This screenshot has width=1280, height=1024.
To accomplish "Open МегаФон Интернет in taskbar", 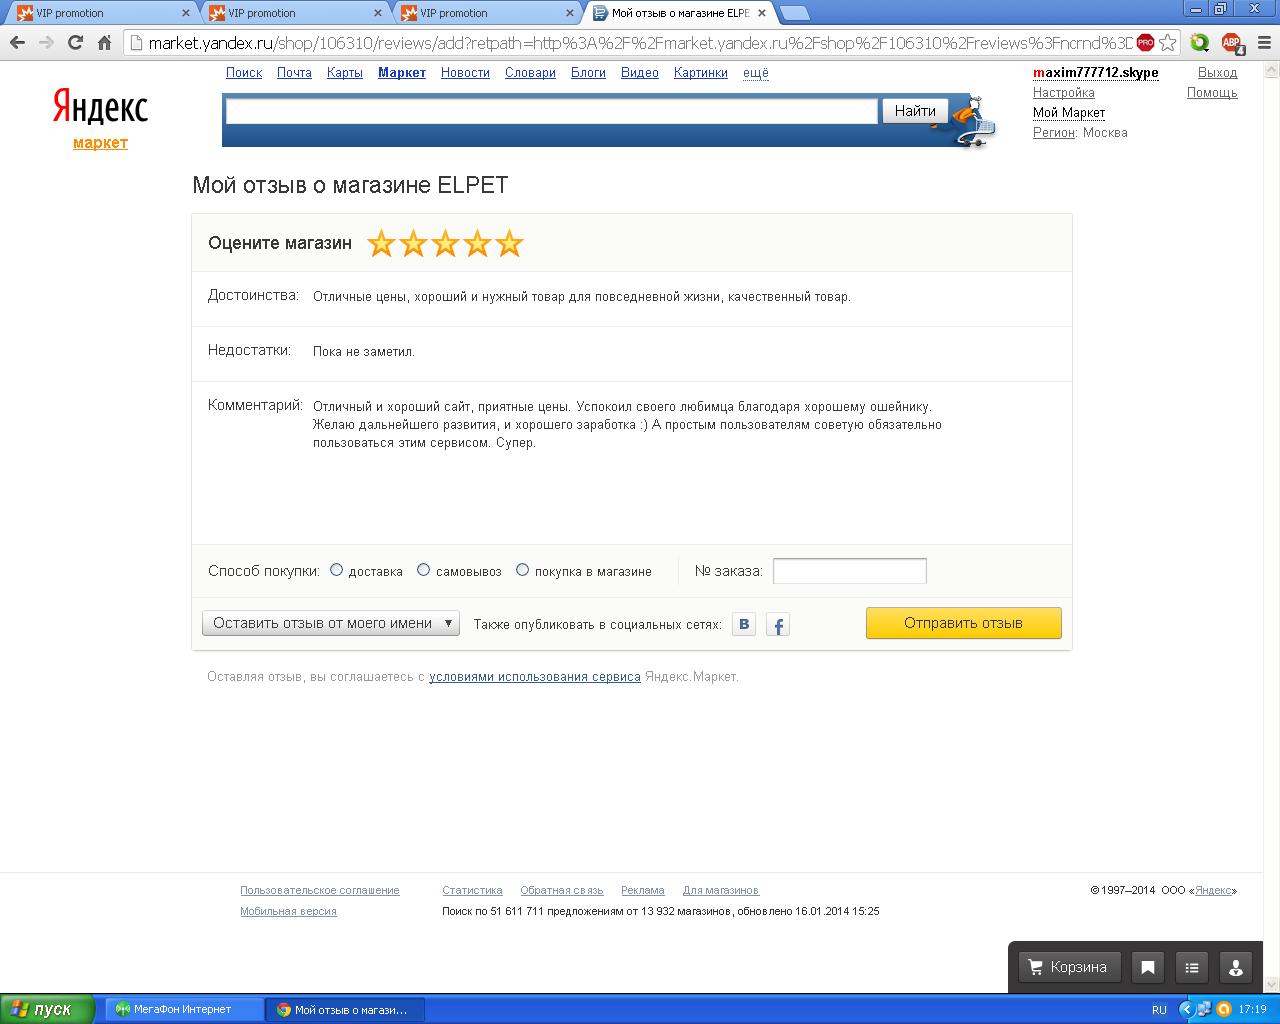I will click(x=184, y=1009).
